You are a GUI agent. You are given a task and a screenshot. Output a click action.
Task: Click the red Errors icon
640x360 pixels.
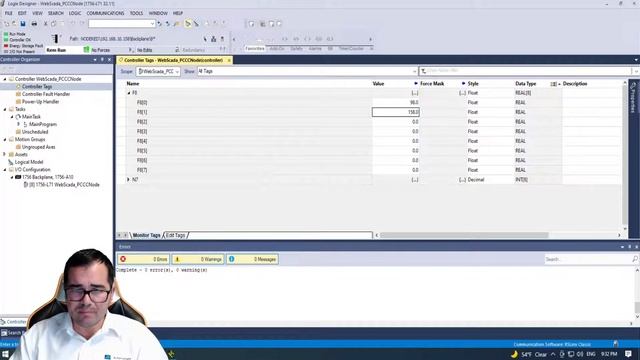tap(123, 259)
